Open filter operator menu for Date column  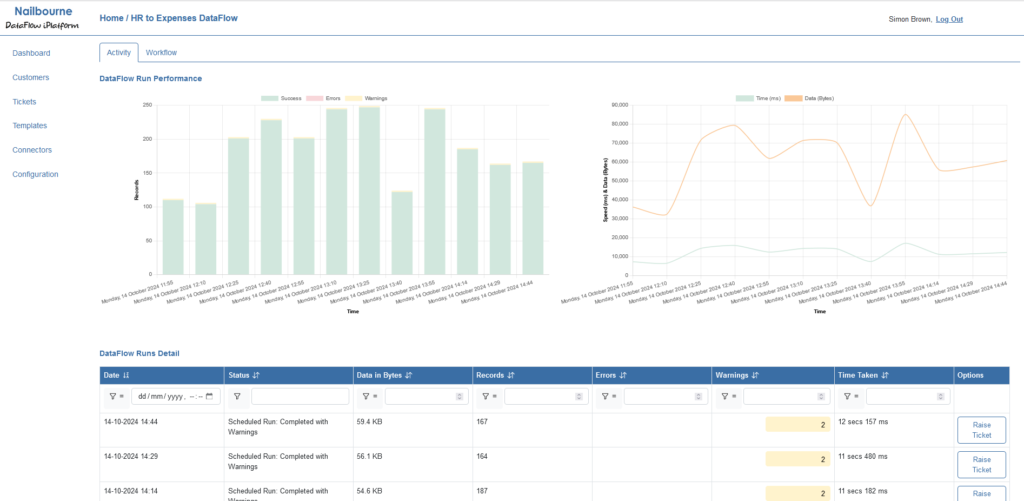click(x=114, y=397)
